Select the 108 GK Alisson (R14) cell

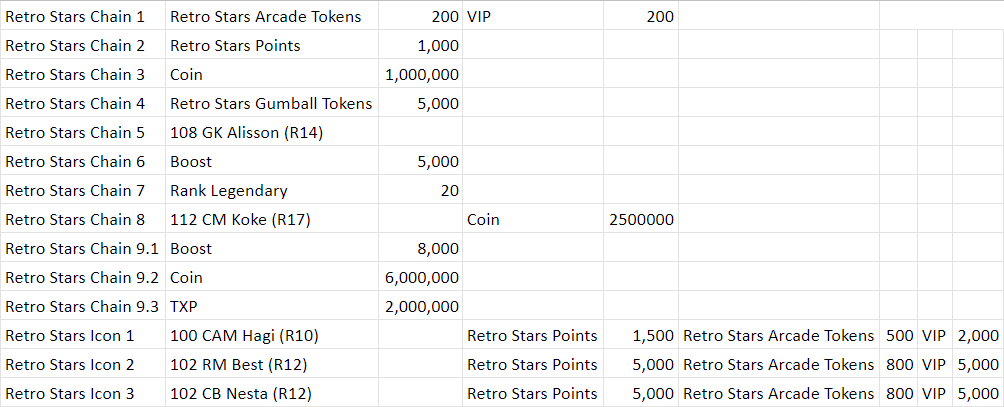point(271,132)
